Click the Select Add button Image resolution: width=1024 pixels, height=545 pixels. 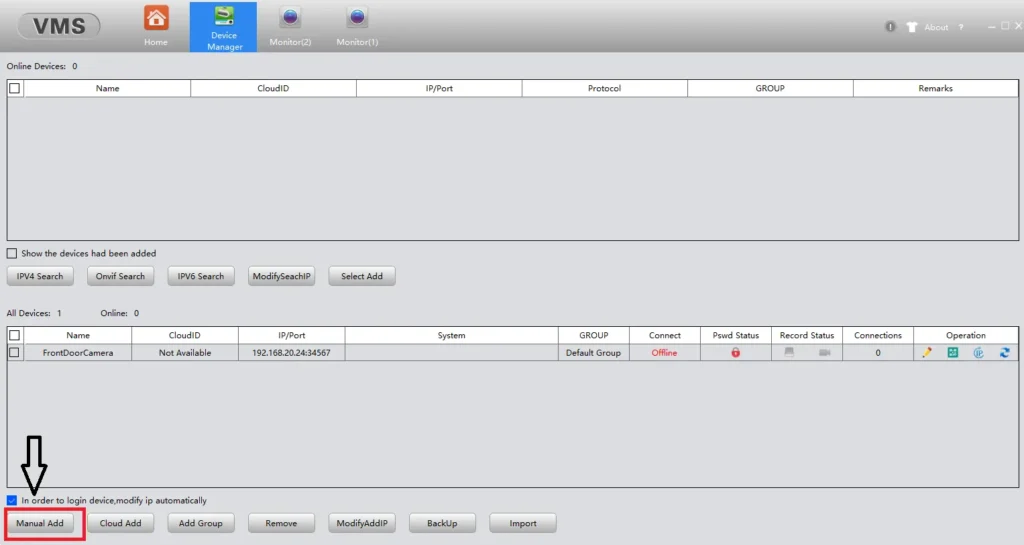[x=362, y=276]
